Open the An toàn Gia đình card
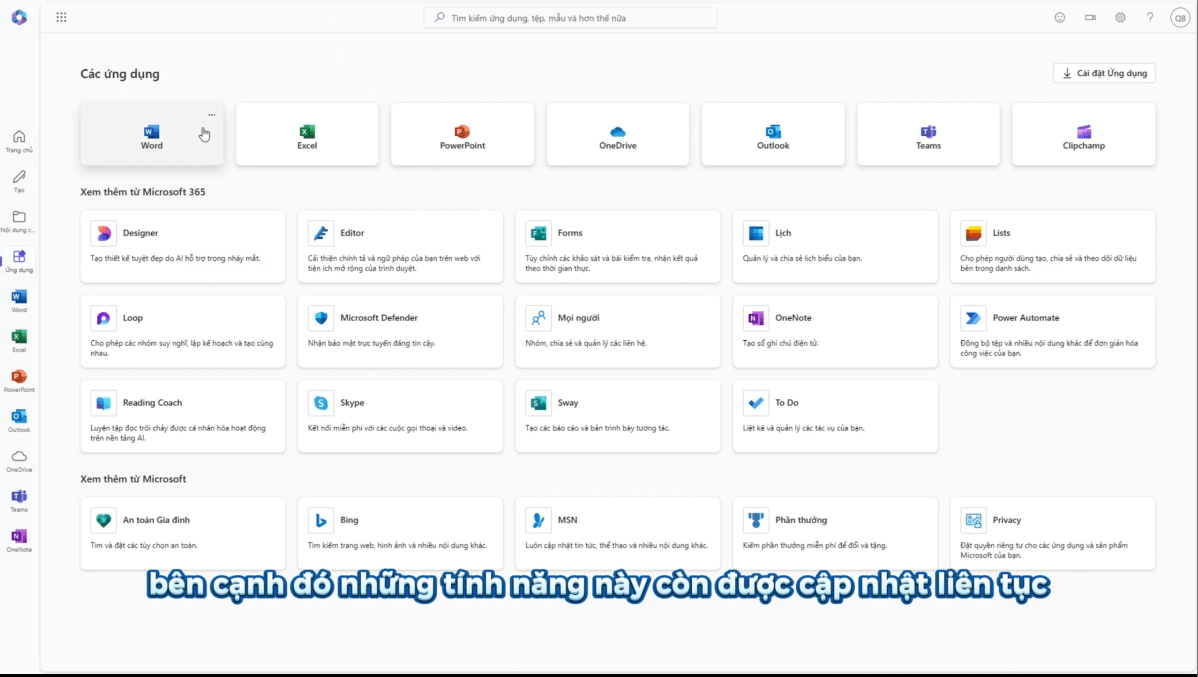1198x677 pixels. (183, 533)
